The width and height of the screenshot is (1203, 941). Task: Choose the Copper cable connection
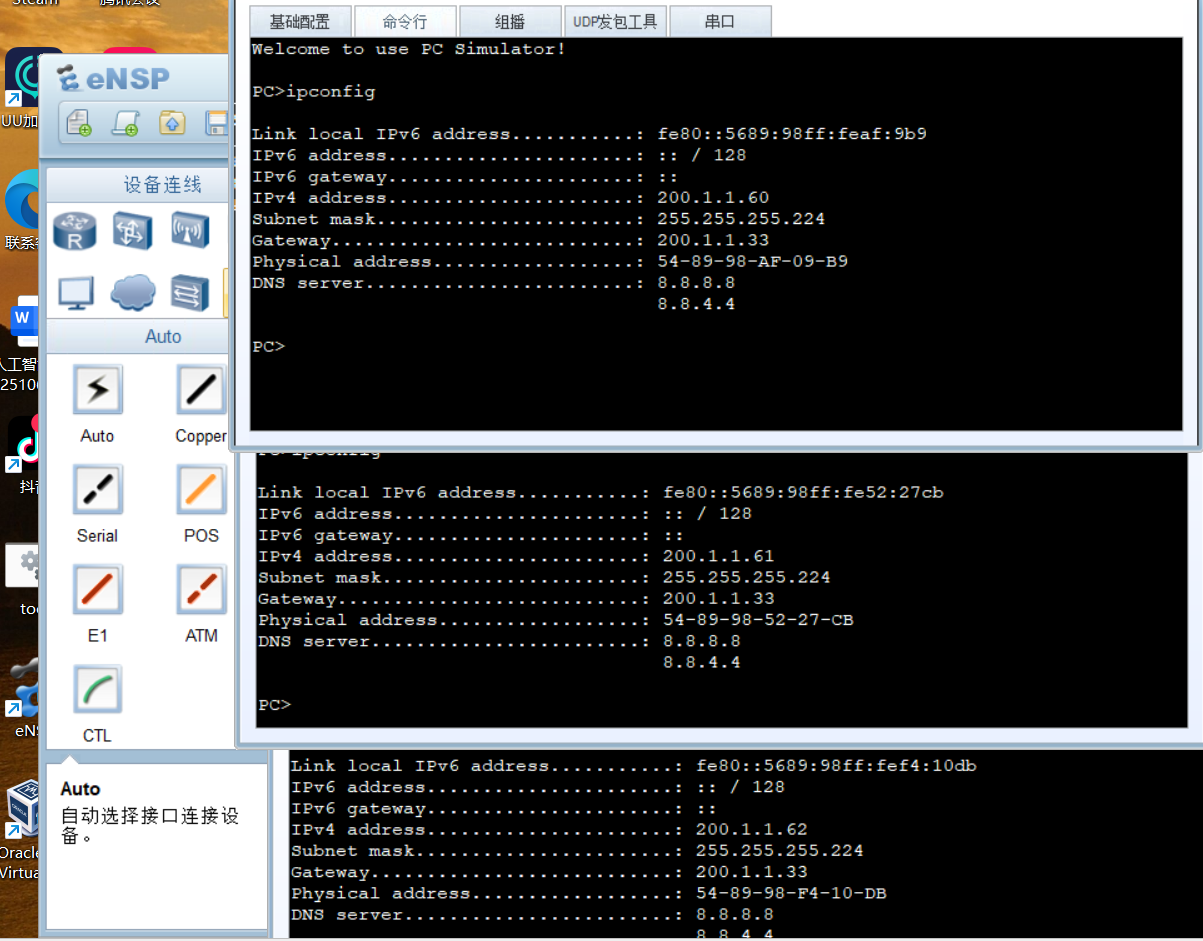click(201, 390)
